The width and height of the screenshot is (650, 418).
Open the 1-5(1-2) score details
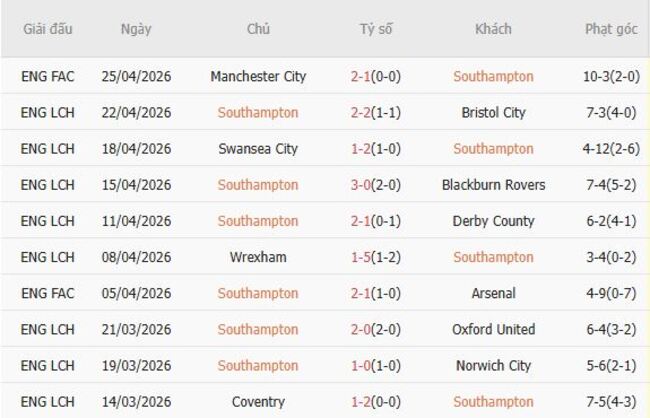[376, 257]
